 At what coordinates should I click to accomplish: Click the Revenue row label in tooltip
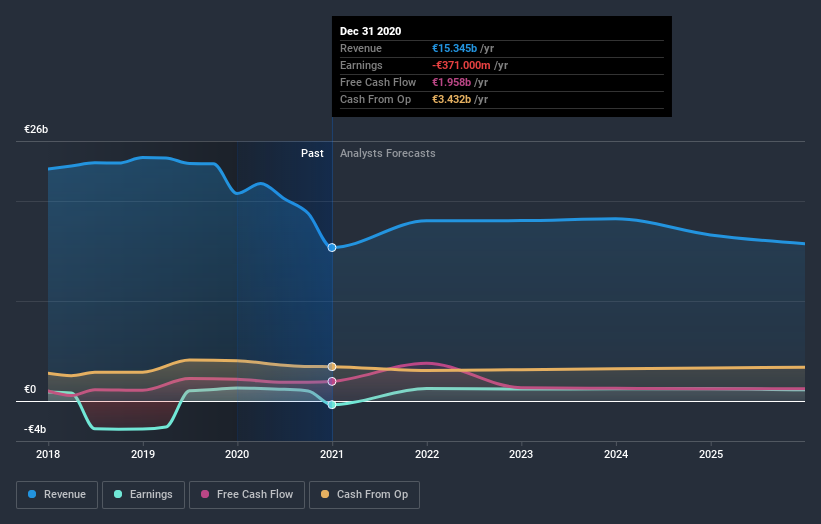[x=361, y=48]
